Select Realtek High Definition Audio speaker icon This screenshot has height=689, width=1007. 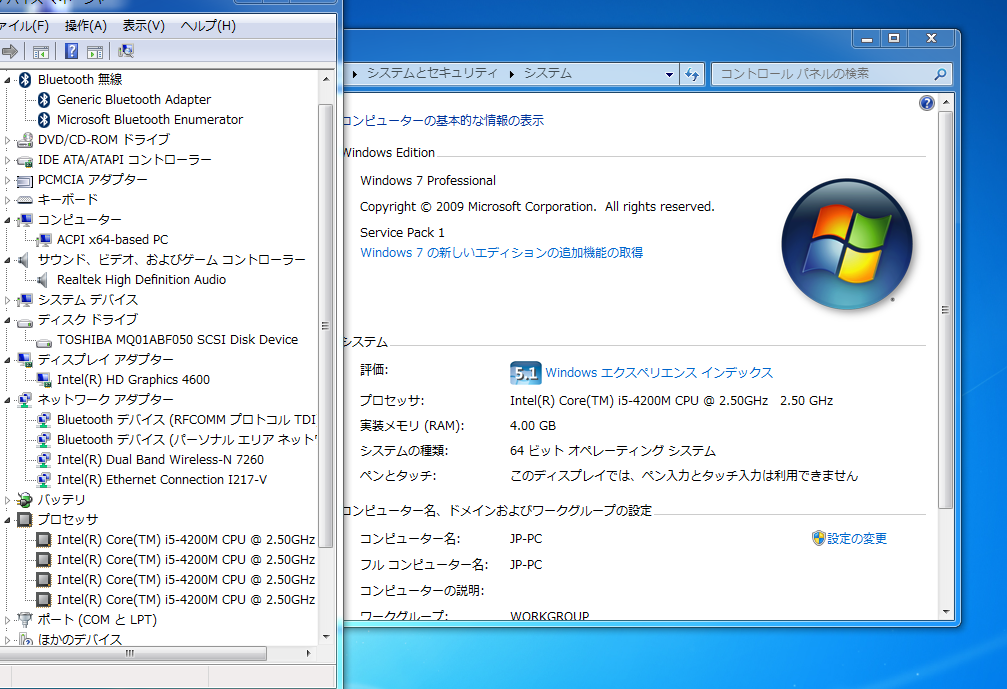point(43,280)
